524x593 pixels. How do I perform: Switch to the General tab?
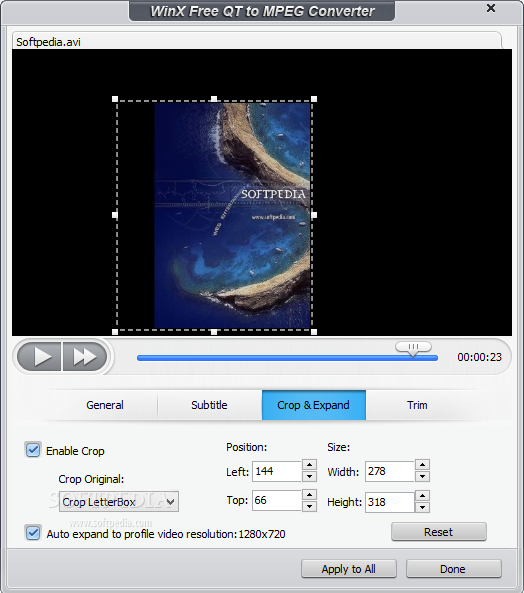click(x=105, y=405)
